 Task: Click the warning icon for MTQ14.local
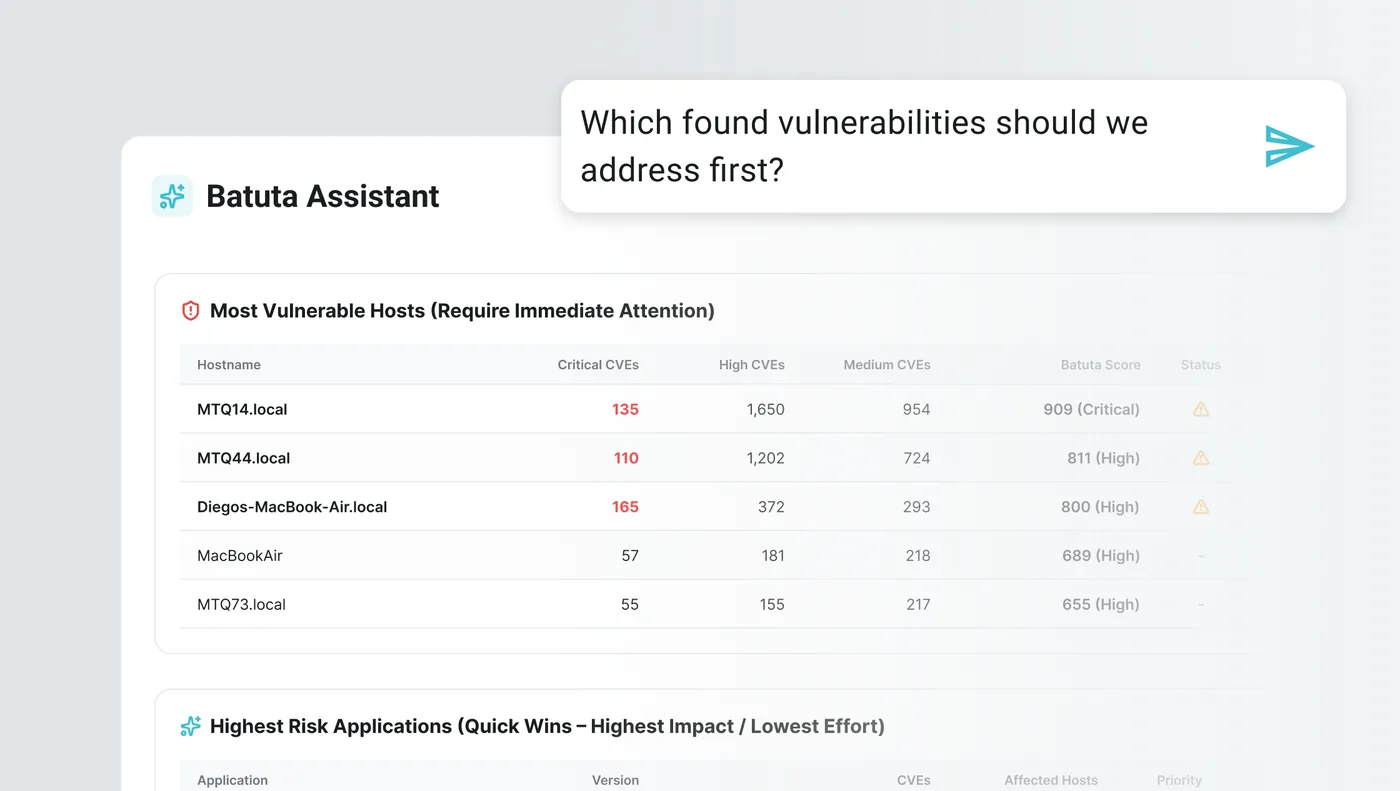pyautogui.click(x=1201, y=409)
